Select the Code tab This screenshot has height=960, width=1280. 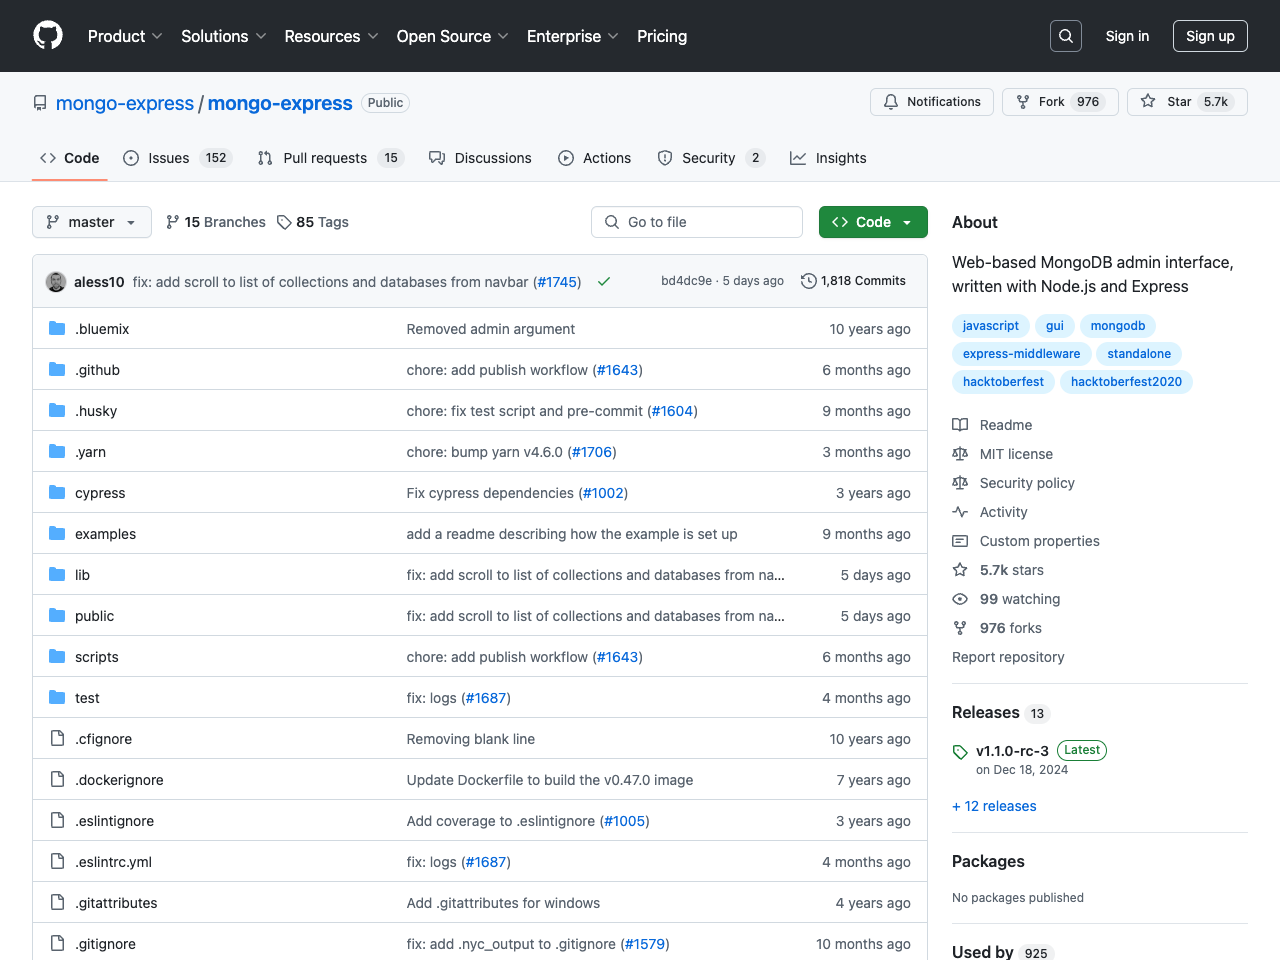click(x=70, y=158)
